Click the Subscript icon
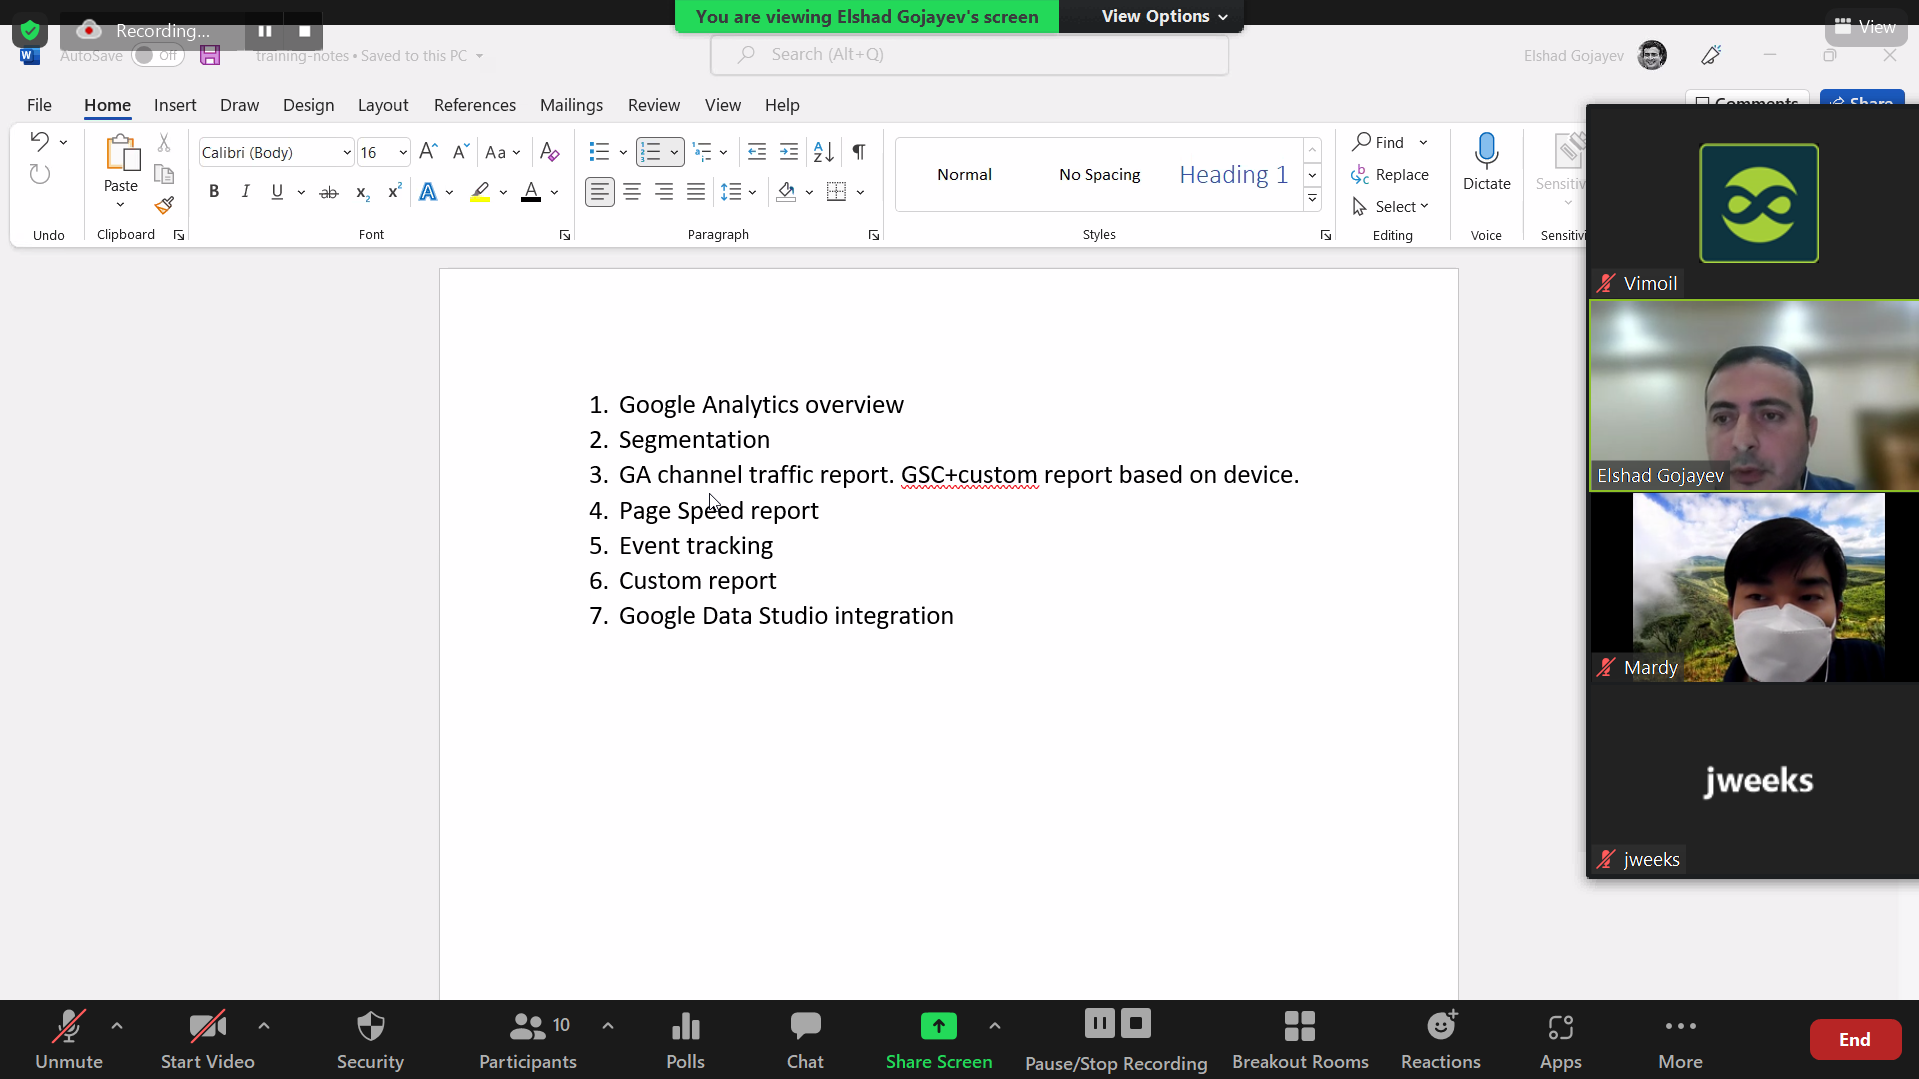This screenshot has height=1079, width=1919. (362, 192)
